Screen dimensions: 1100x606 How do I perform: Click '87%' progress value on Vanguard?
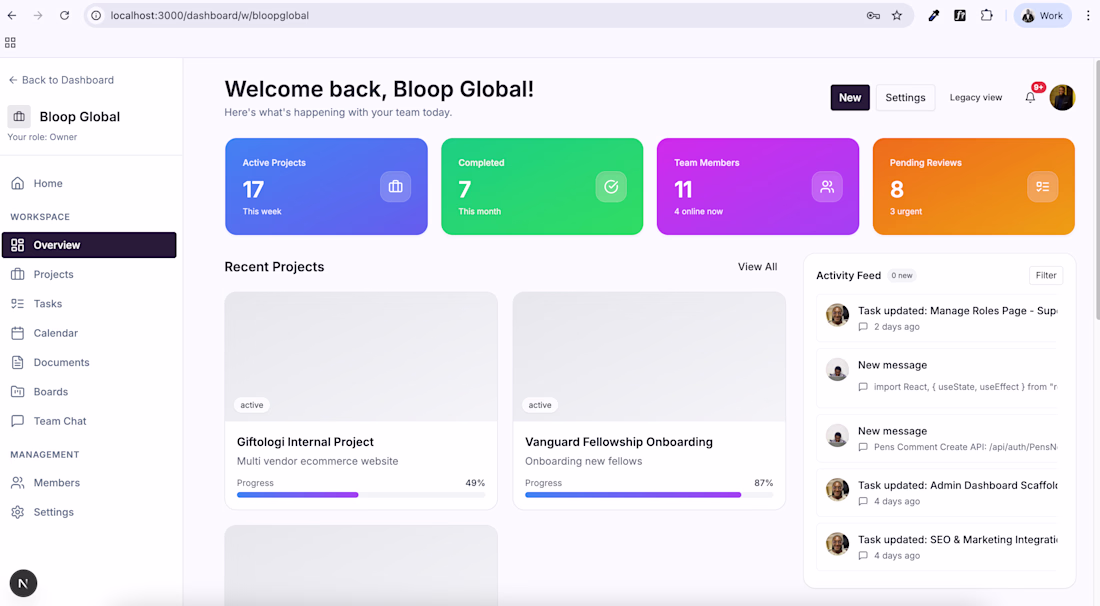coord(763,483)
